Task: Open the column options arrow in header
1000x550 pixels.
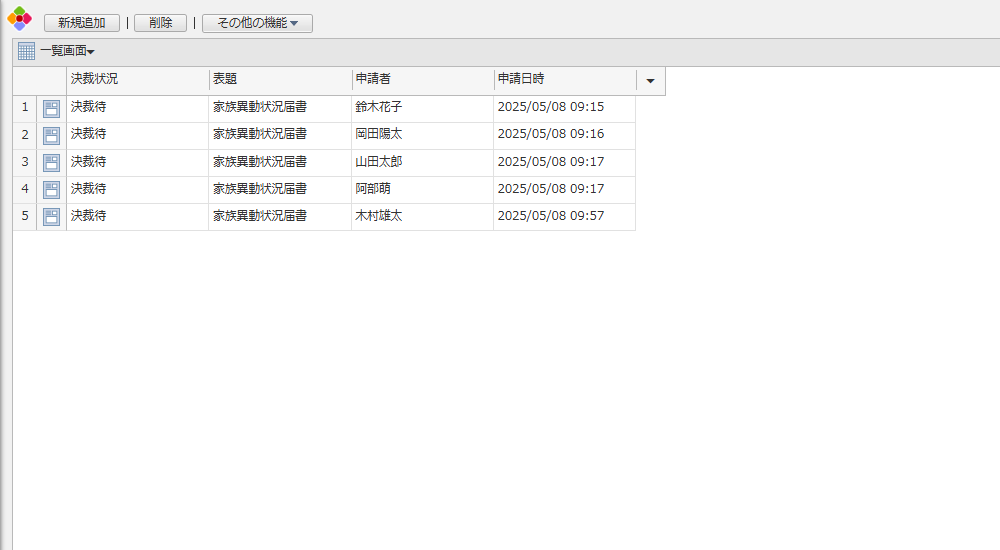Action: [651, 81]
